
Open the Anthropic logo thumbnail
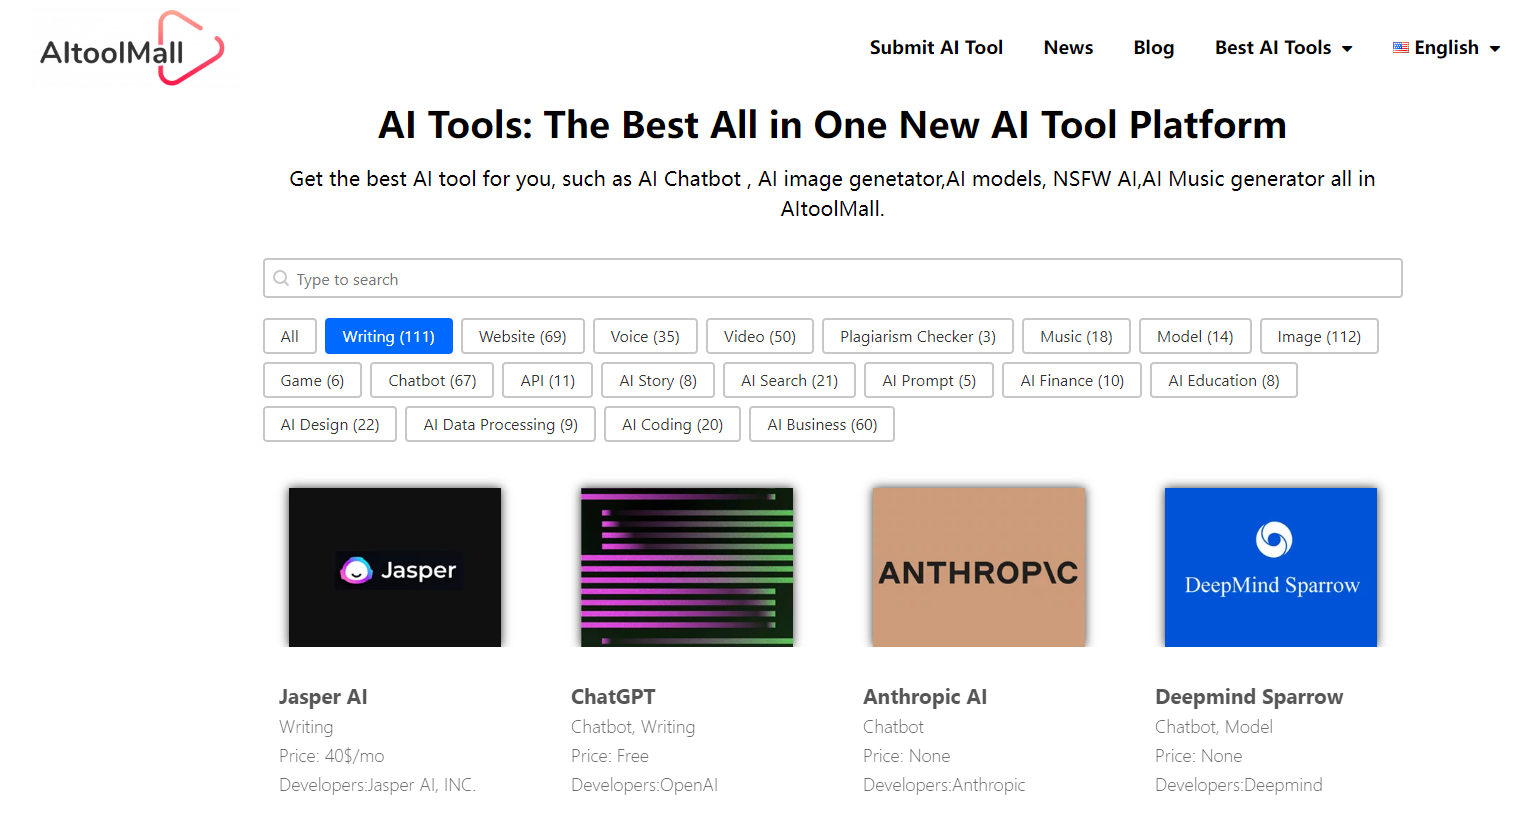pyautogui.click(x=978, y=567)
